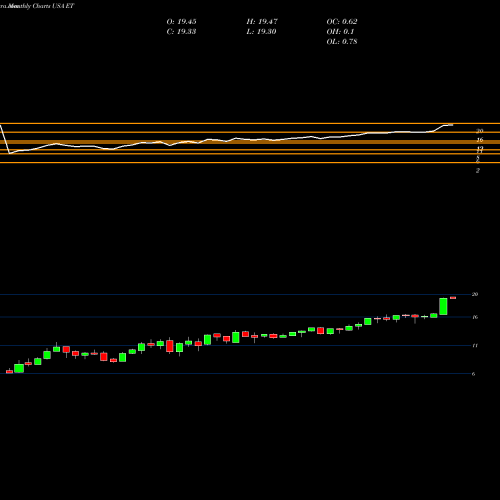Click the final small red candlestick of the series
Viewport: 500px width, 500px height.
453,298
